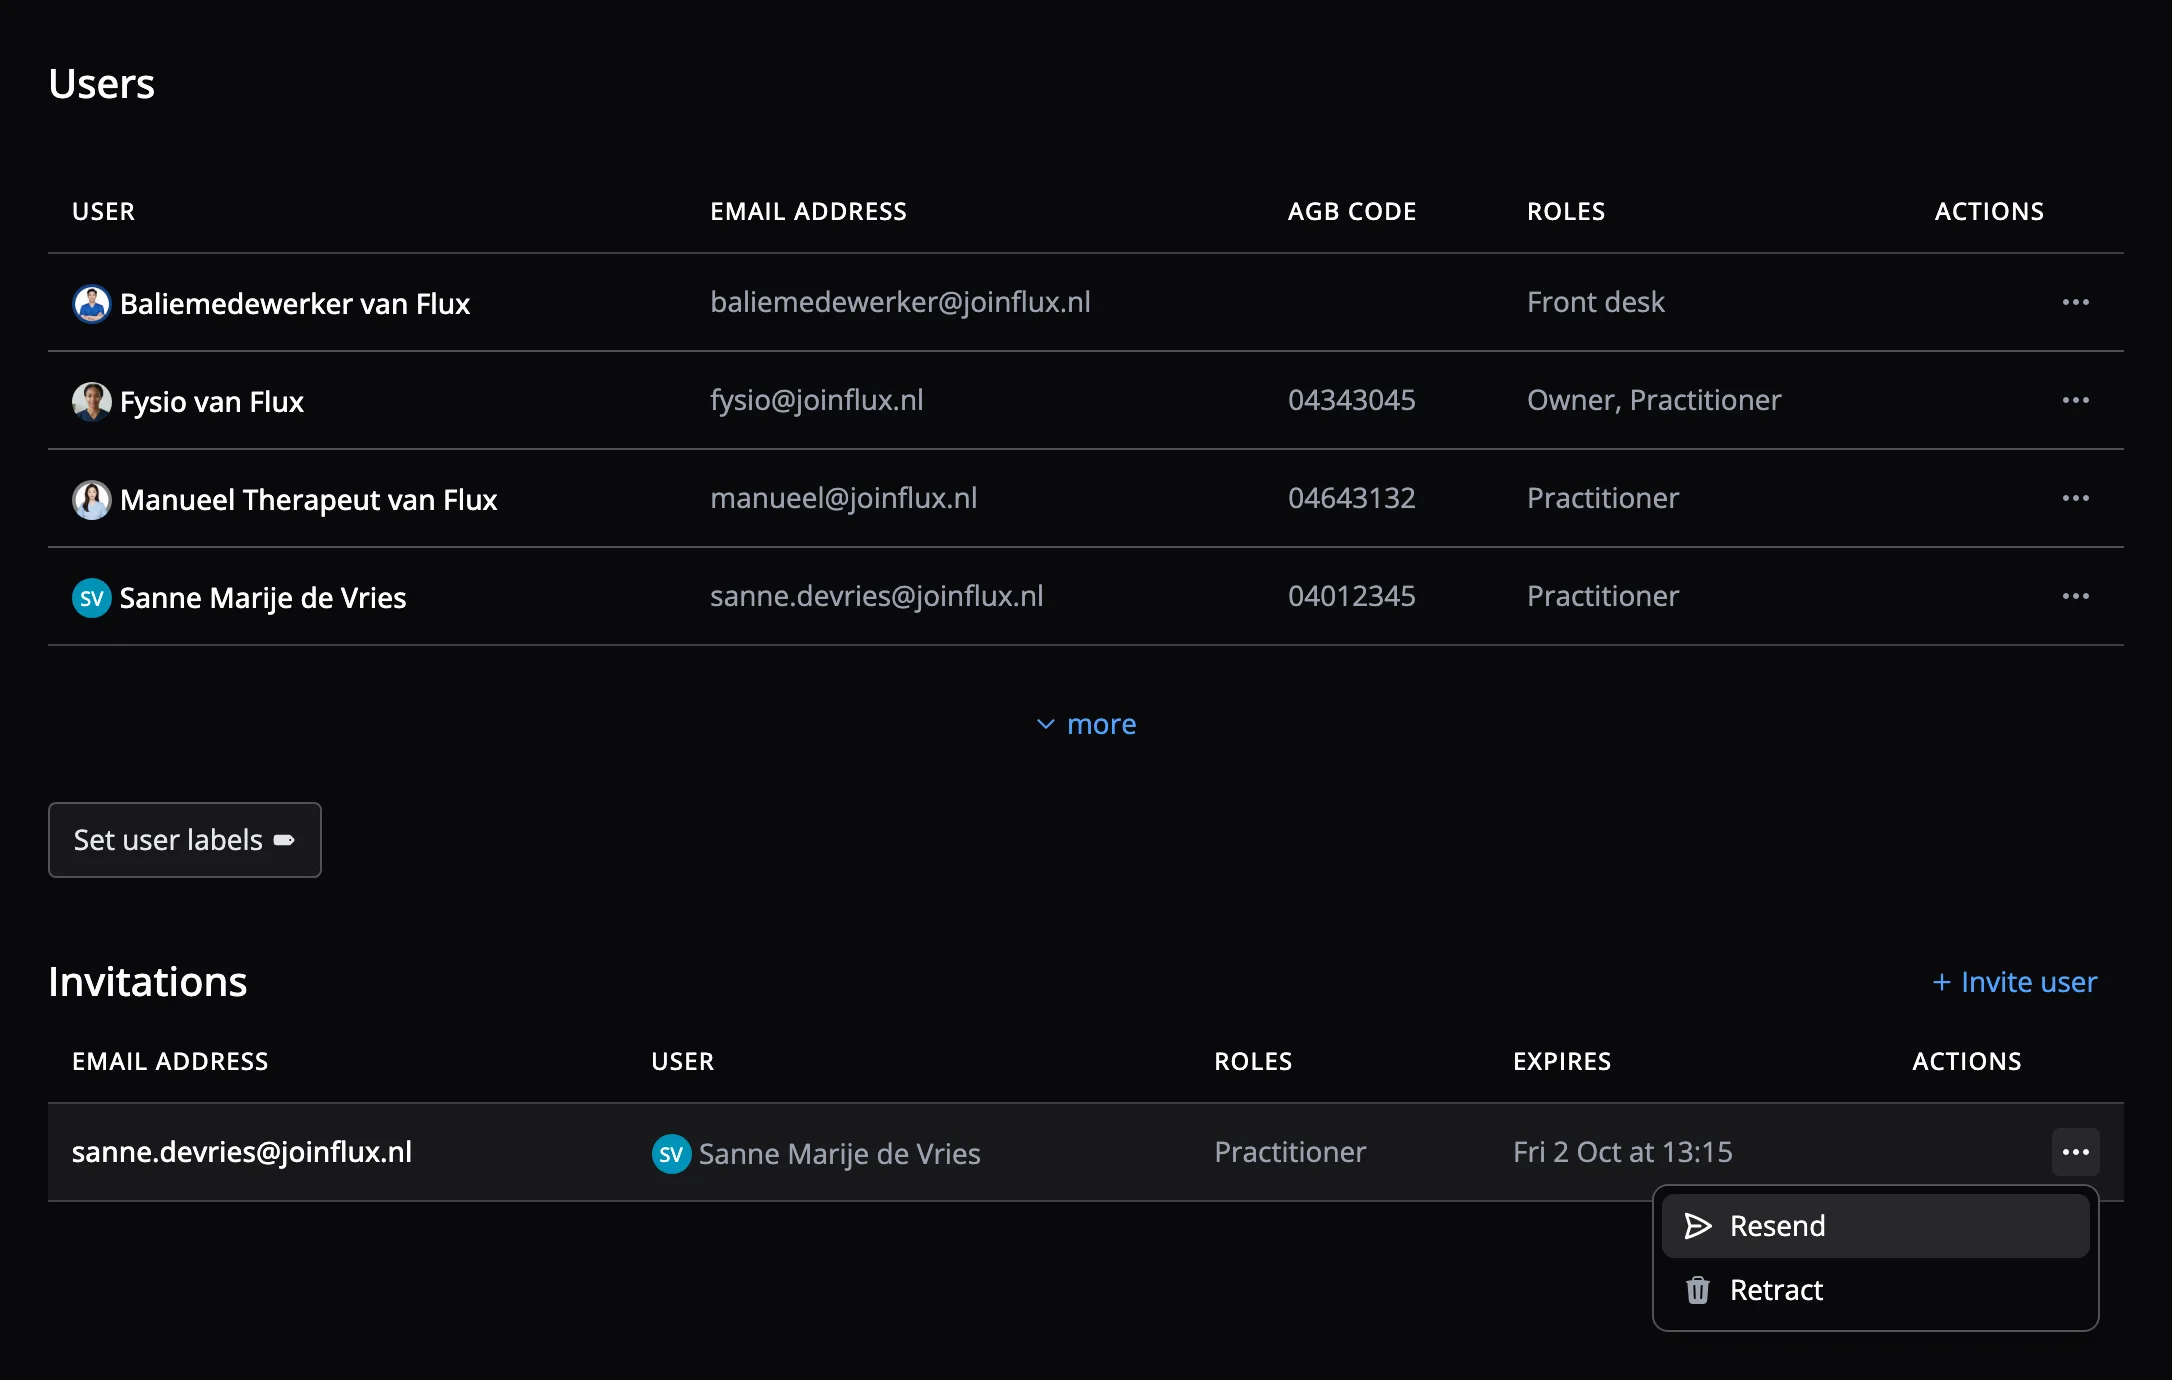Expand the user list with more
This screenshot has height=1380, width=2172.
1086,724
